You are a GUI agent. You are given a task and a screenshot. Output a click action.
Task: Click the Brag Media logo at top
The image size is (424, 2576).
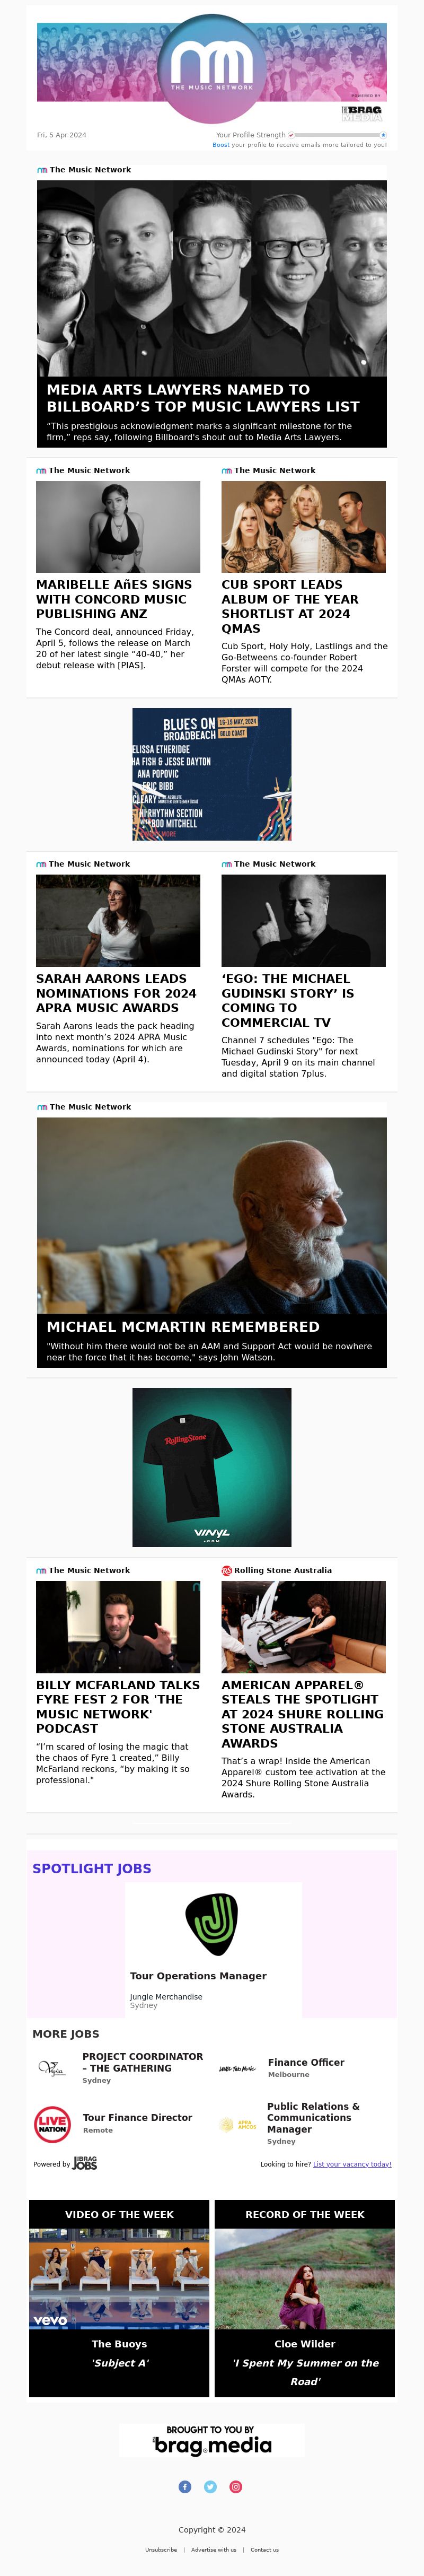[362, 113]
